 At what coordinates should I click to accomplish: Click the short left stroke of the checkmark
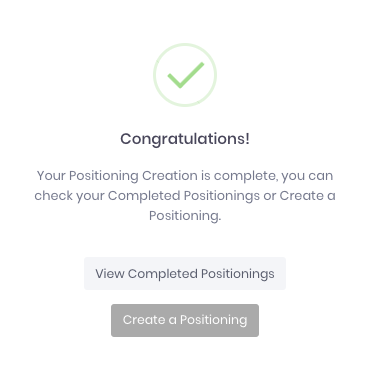[174, 81]
